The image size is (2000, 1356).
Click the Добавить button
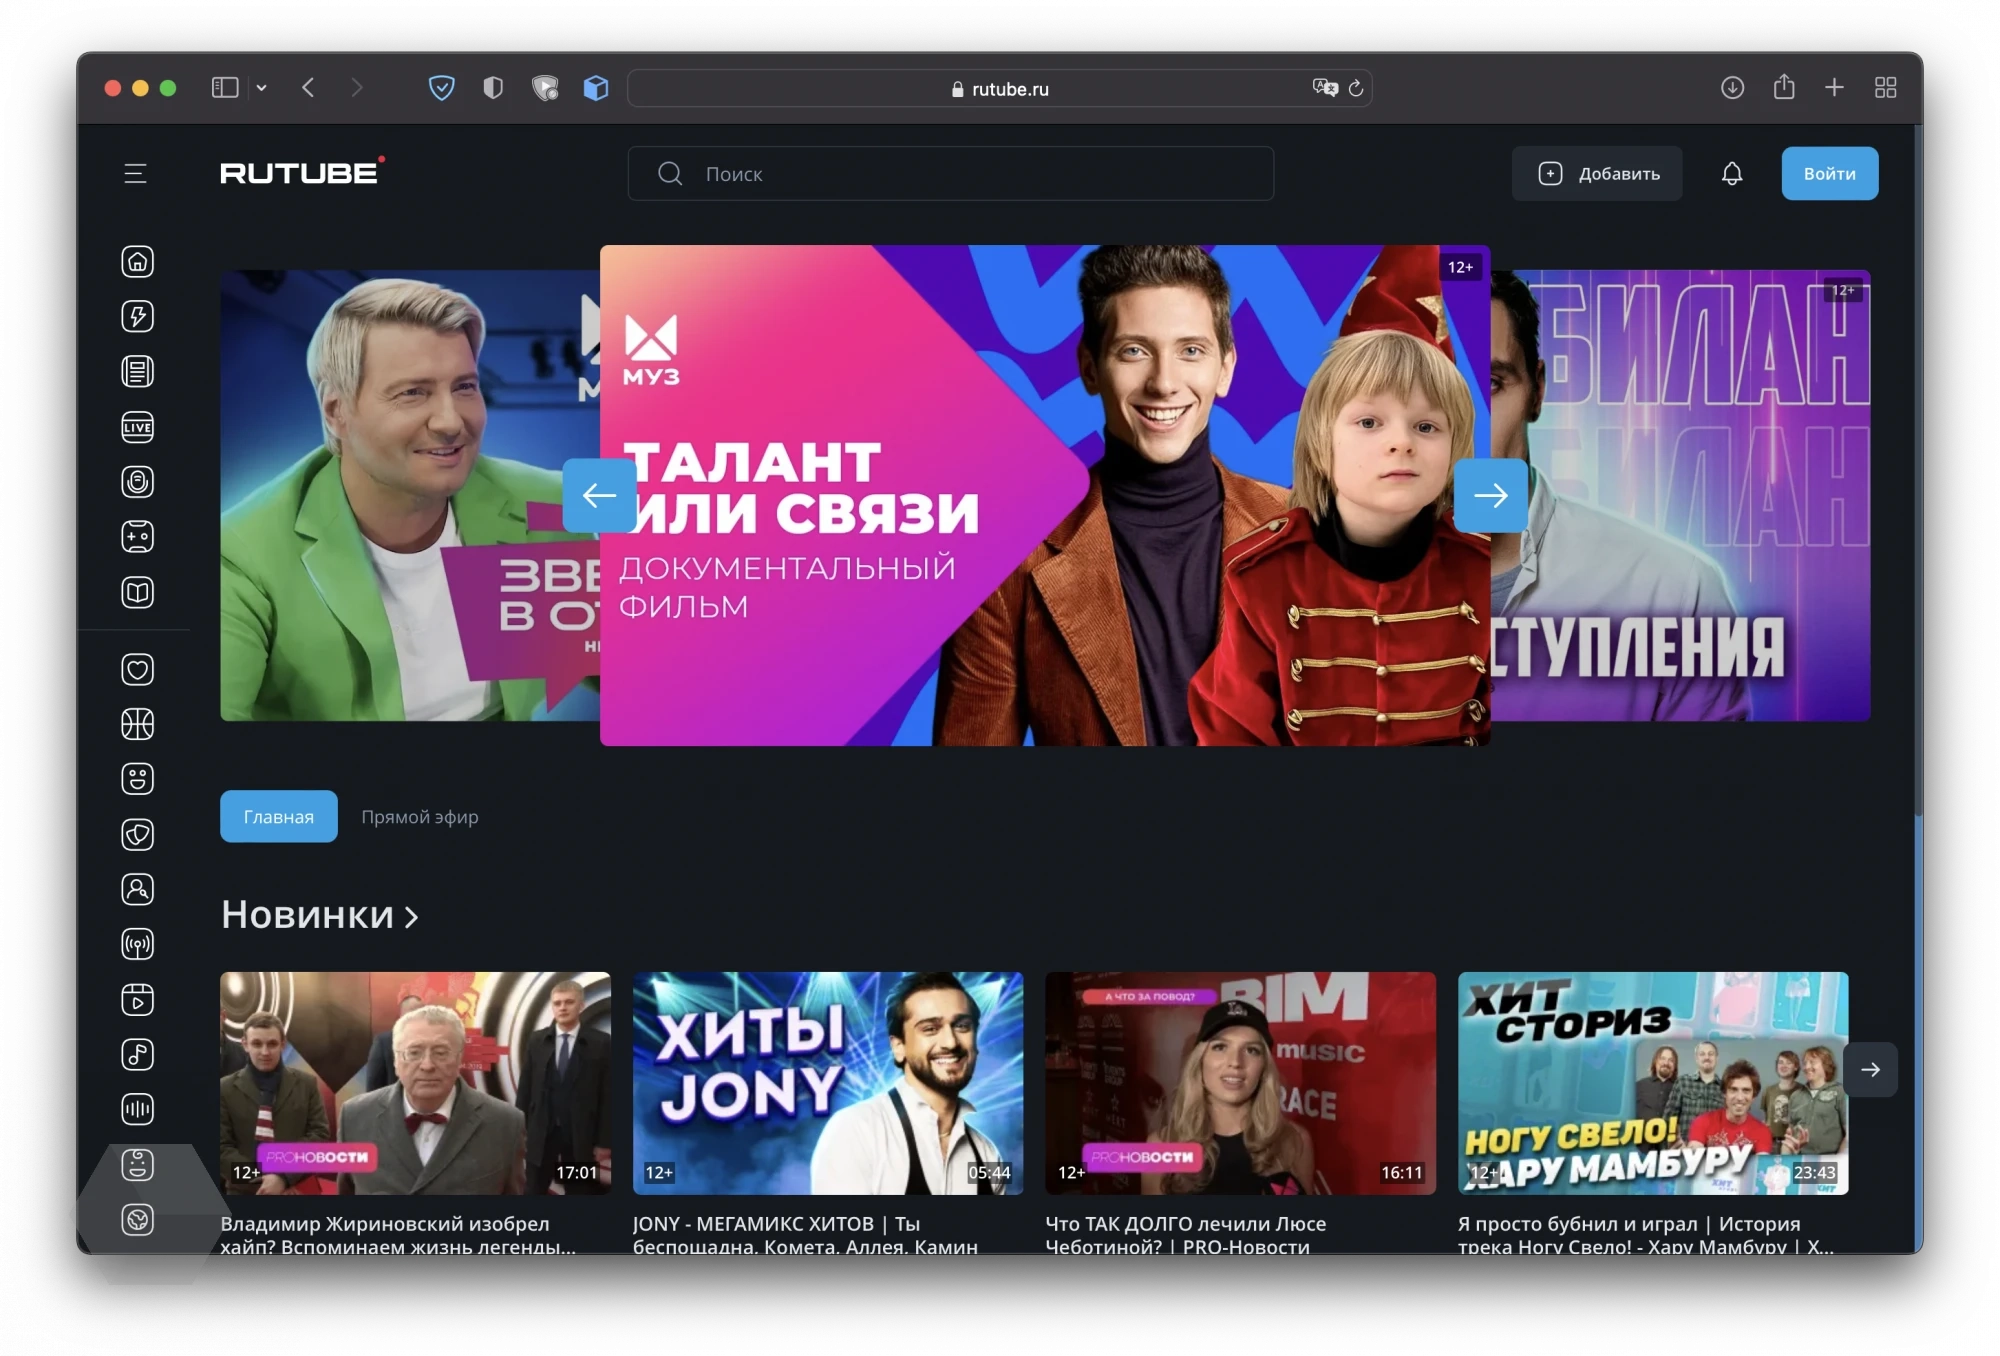point(1597,174)
